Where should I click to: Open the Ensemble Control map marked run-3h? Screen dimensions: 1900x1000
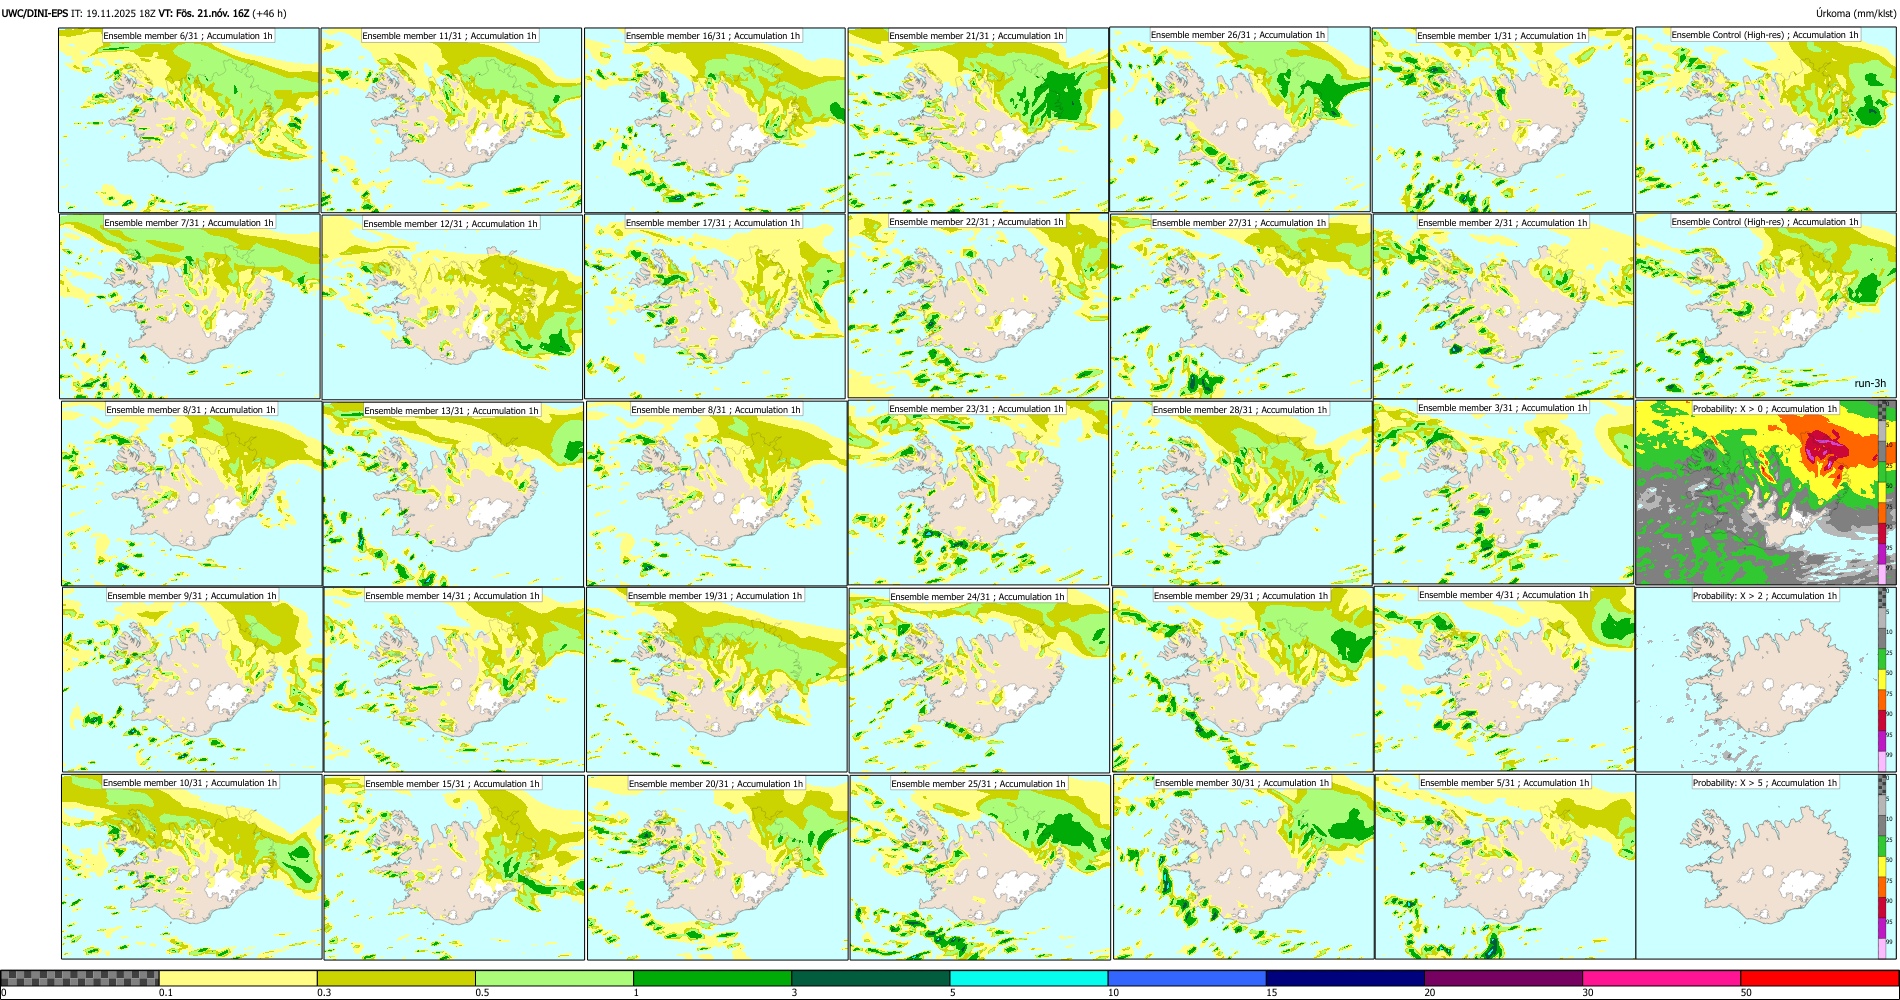point(1766,306)
